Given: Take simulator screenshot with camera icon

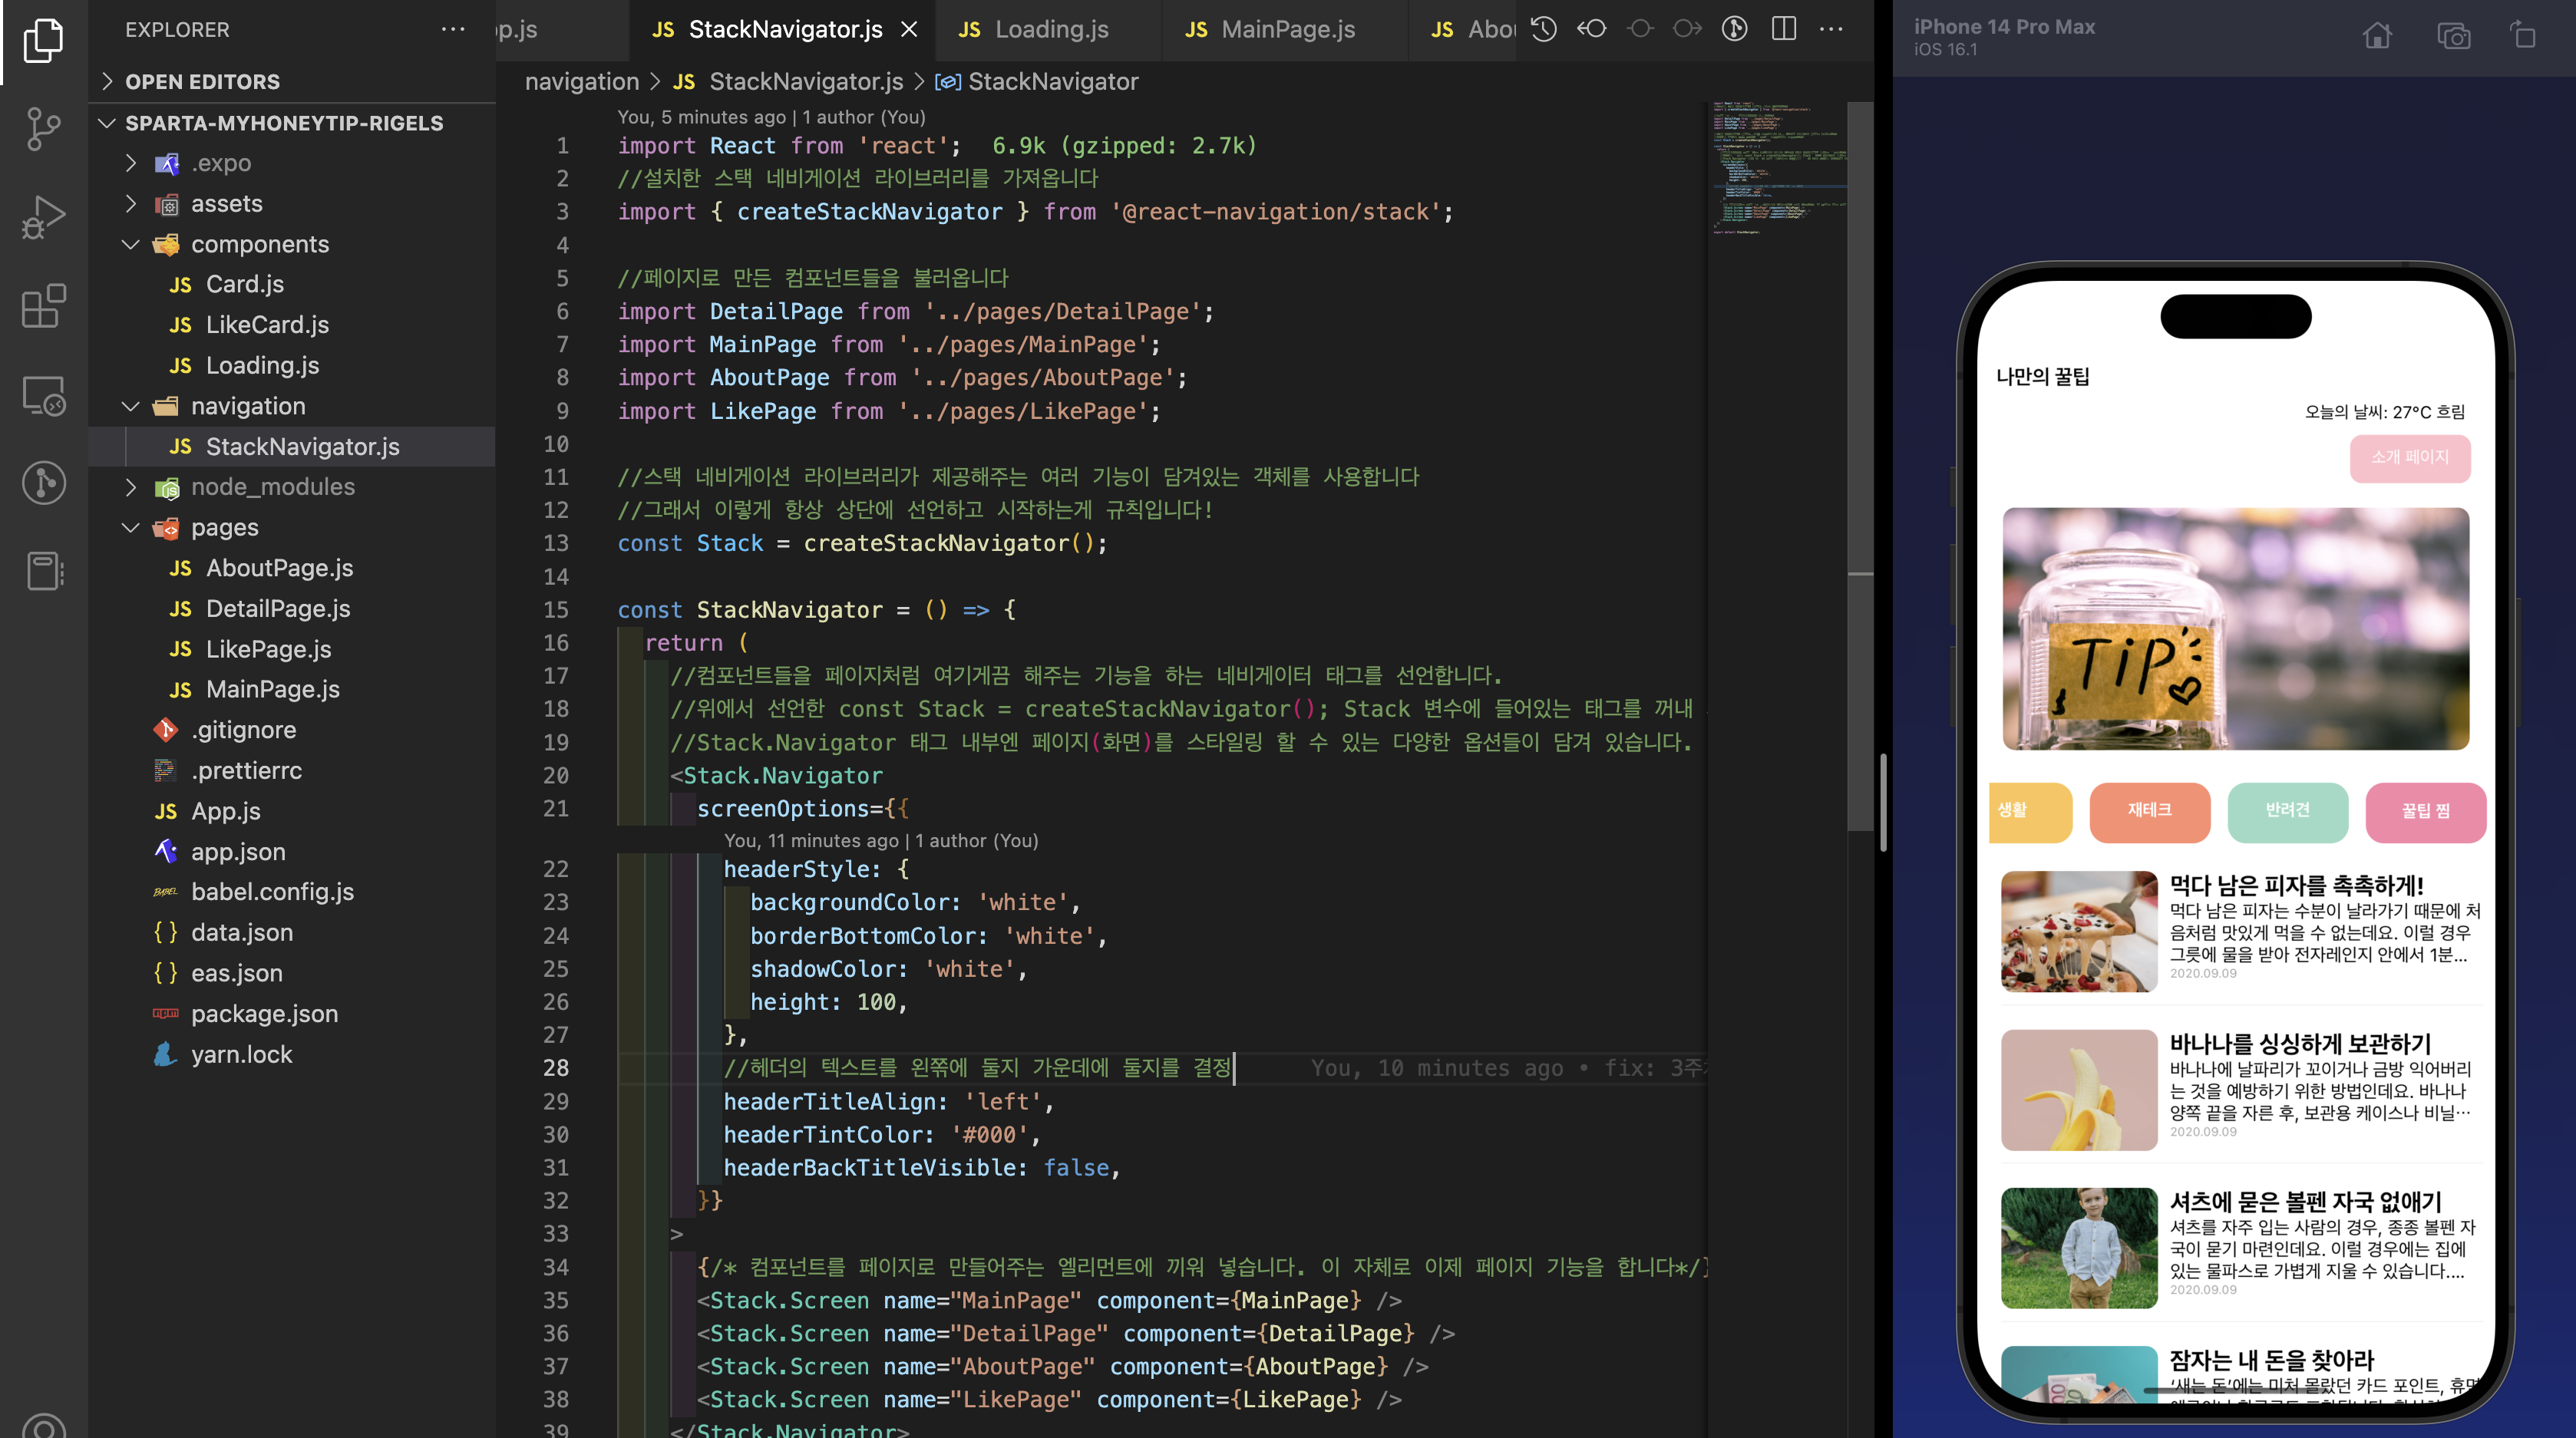Looking at the screenshot, I should [2453, 37].
